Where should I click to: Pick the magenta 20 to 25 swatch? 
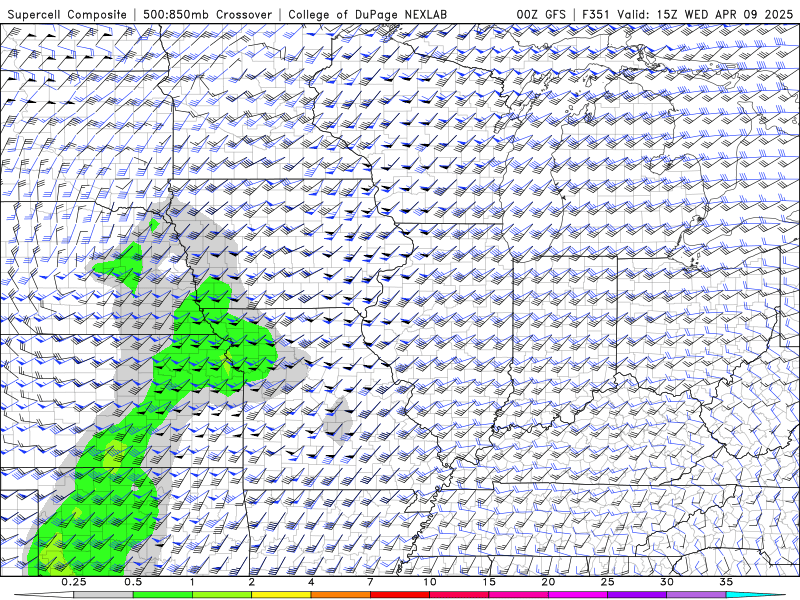pyautogui.click(x=578, y=595)
